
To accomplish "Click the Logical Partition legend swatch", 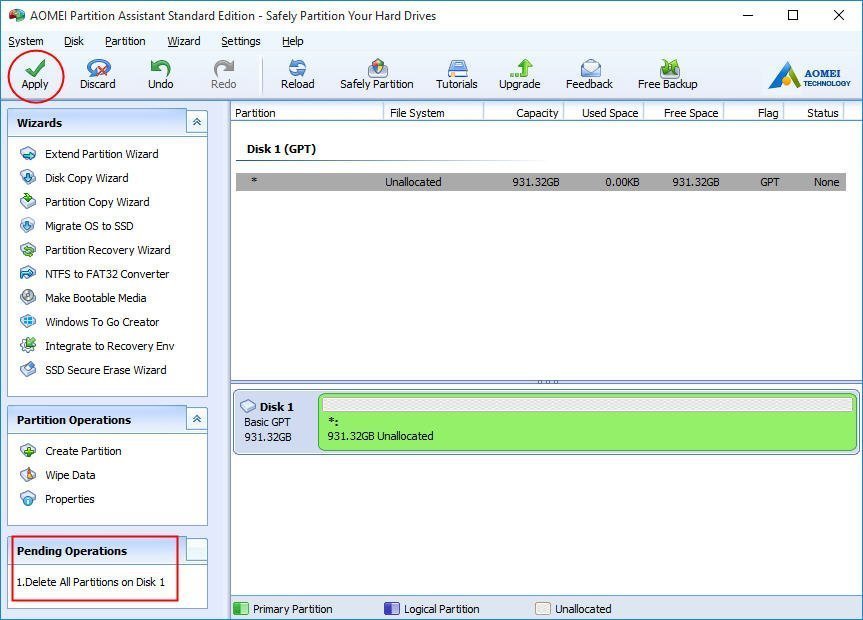I will [x=392, y=608].
